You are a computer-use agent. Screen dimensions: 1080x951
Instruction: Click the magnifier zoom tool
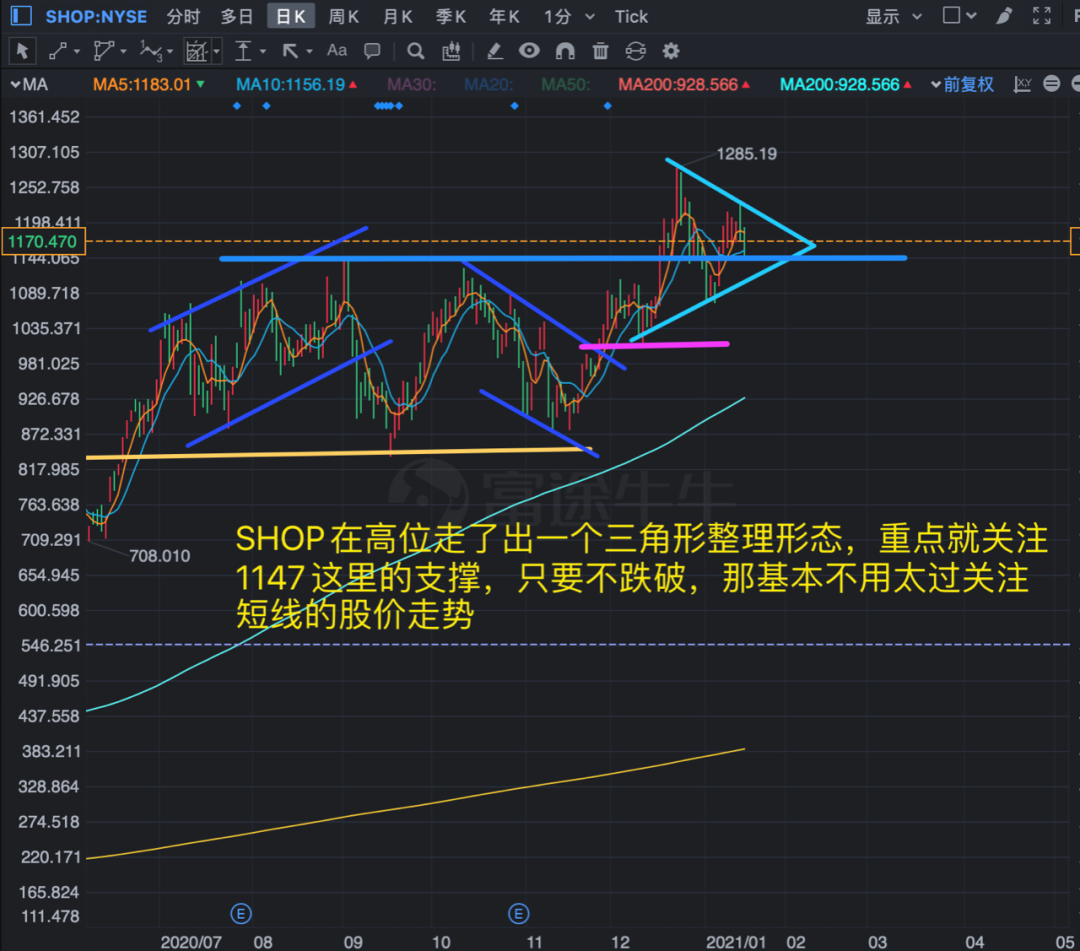(x=415, y=51)
